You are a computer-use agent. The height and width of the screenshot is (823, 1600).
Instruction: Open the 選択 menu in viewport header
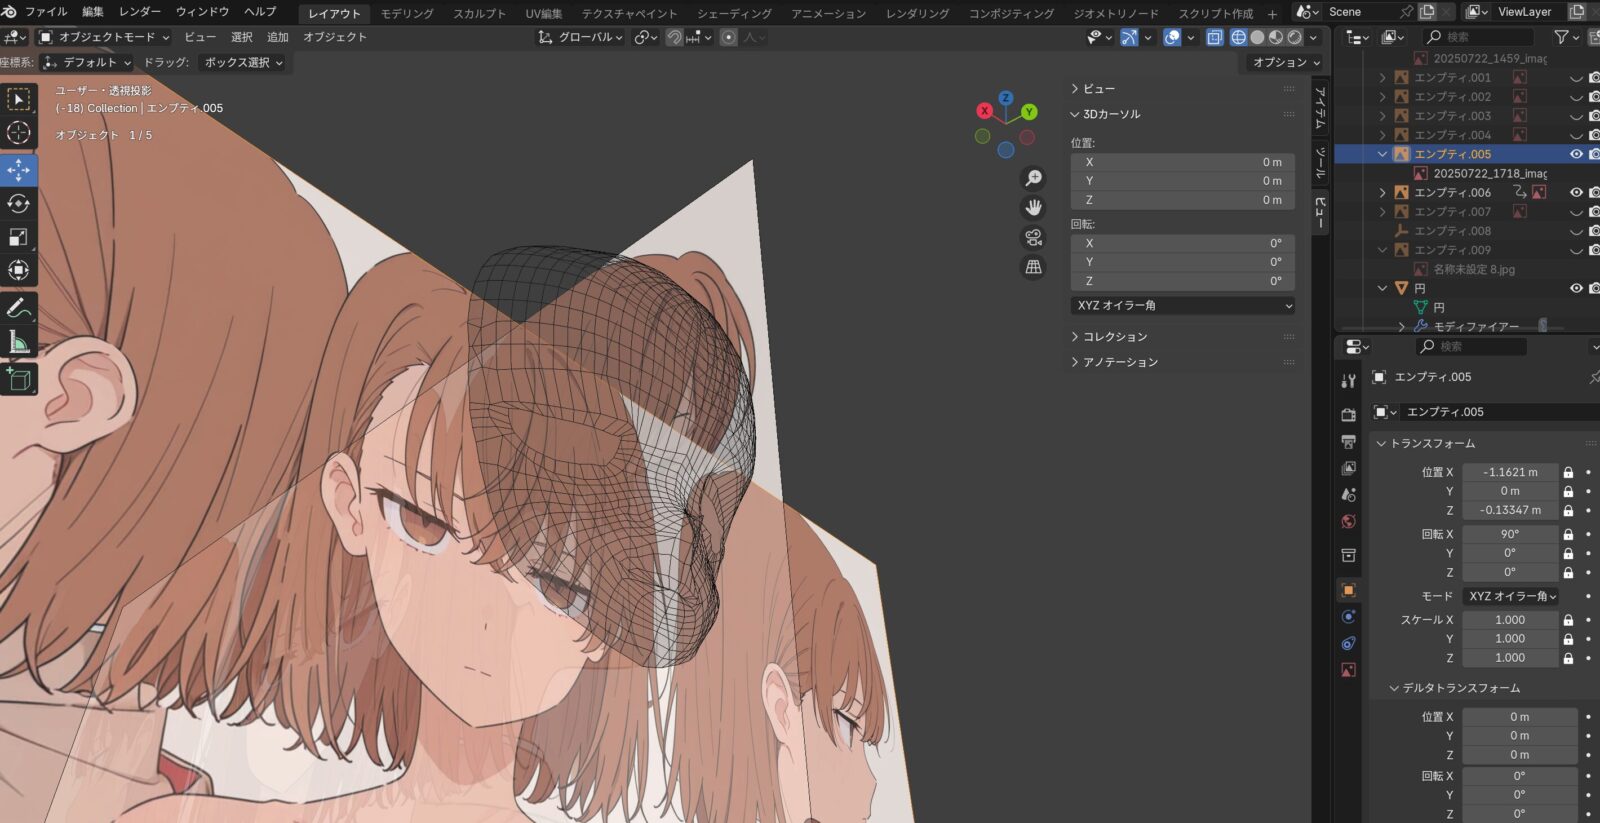[242, 37]
